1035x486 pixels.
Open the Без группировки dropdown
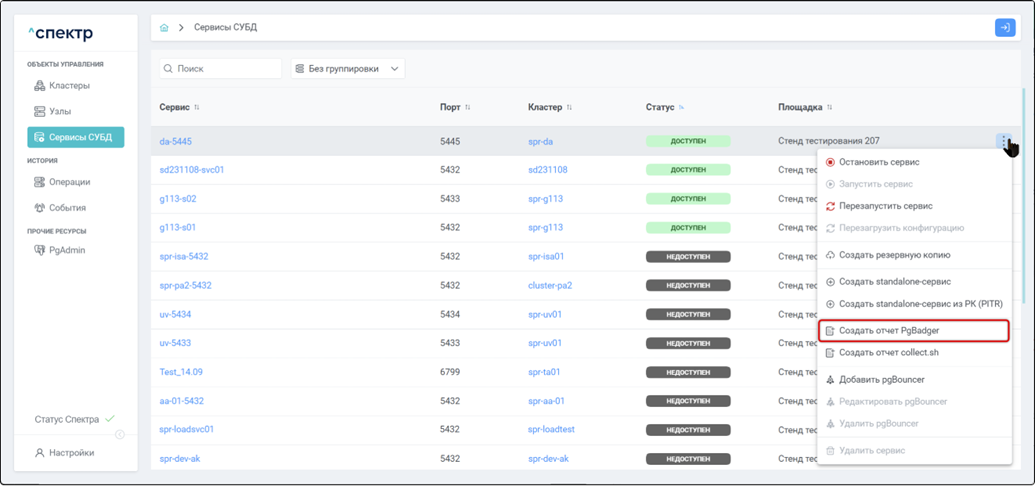pyautogui.click(x=348, y=69)
